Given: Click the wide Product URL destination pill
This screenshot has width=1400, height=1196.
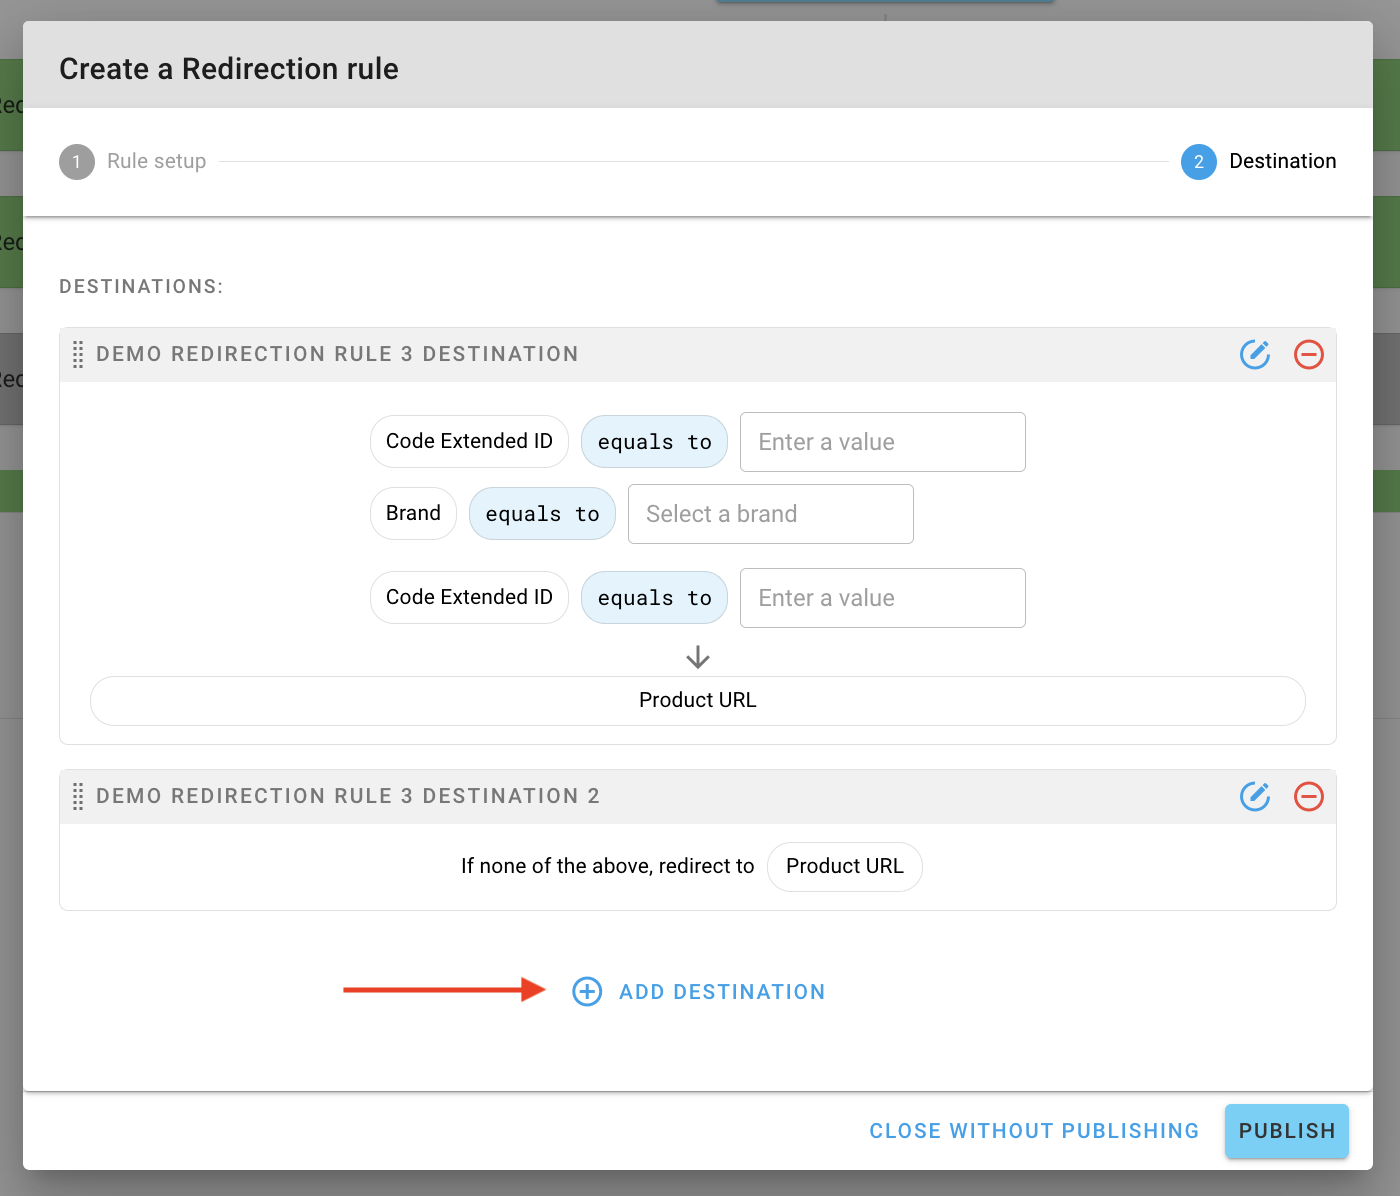Looking at the screenshot, I should click(x=698, y=701).
